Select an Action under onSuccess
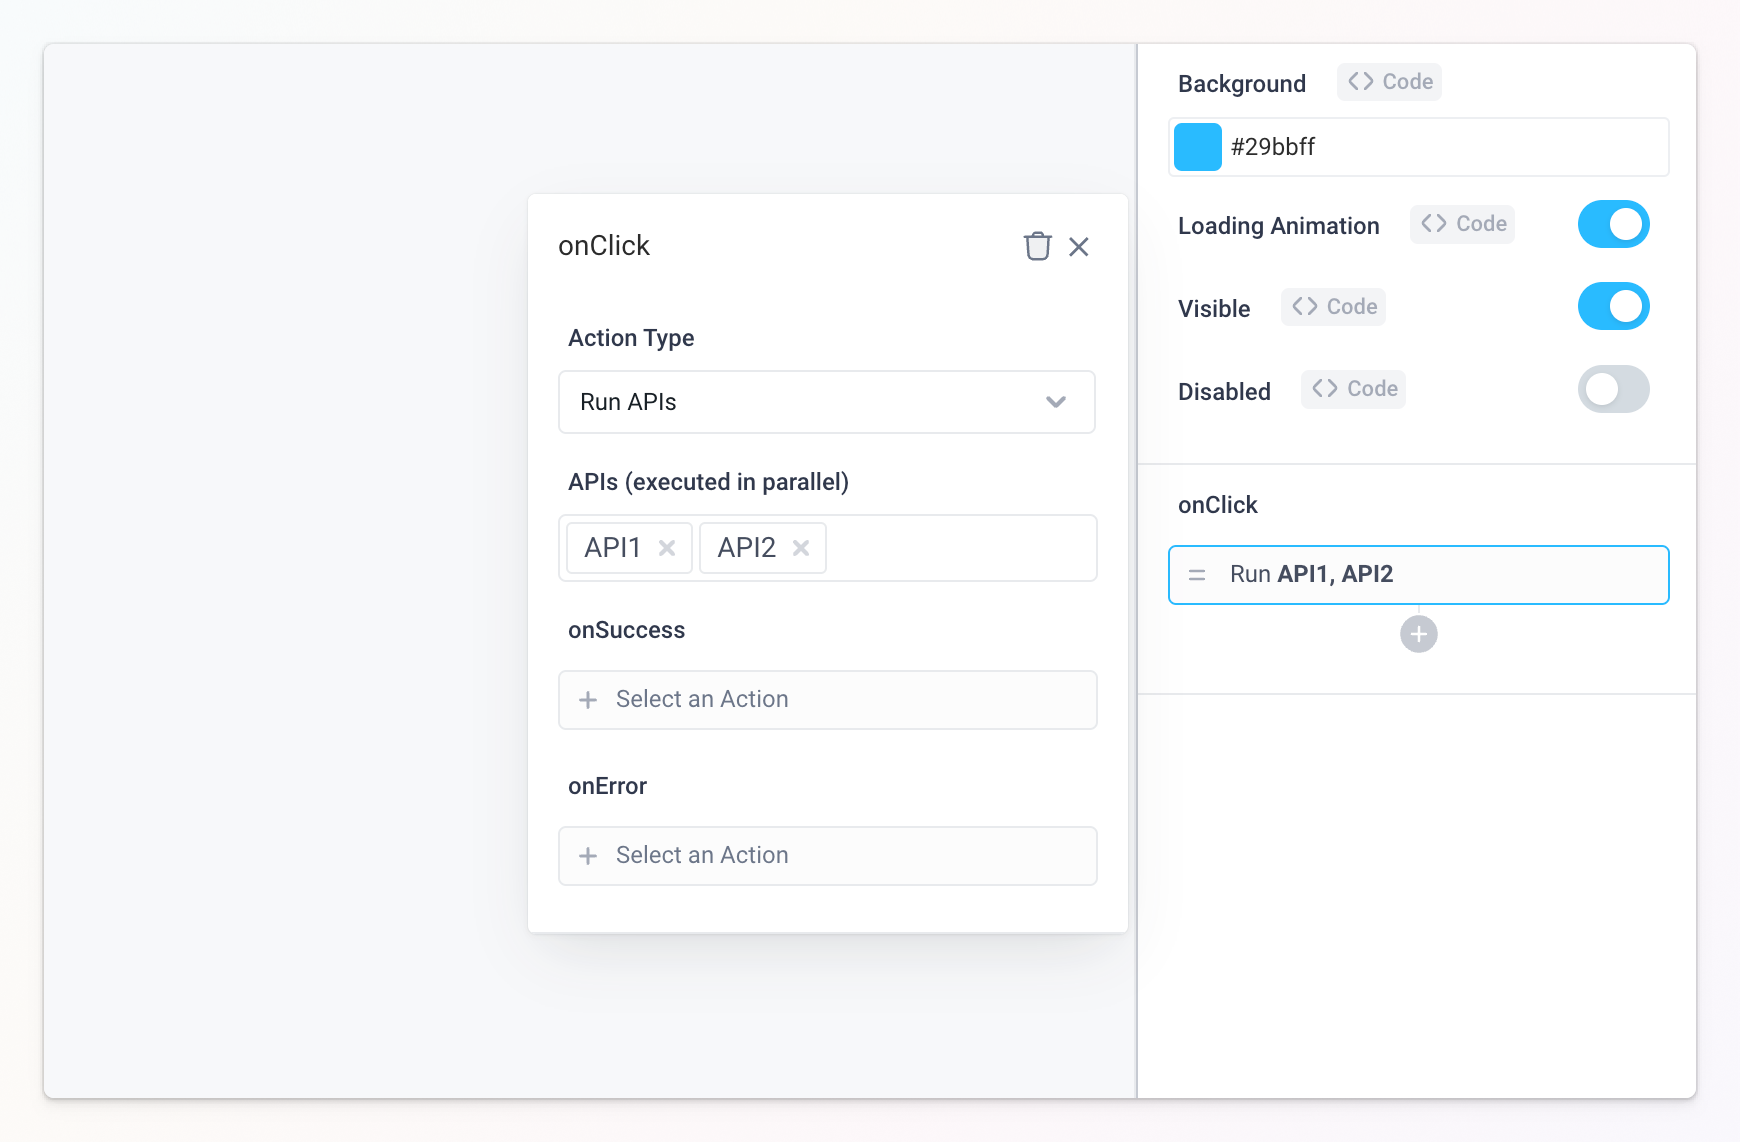 point(827,700)
